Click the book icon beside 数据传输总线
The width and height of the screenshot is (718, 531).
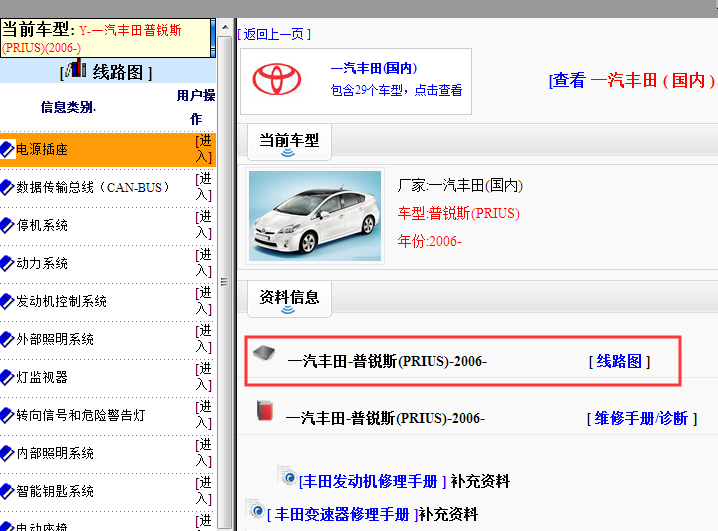[7, 187]
